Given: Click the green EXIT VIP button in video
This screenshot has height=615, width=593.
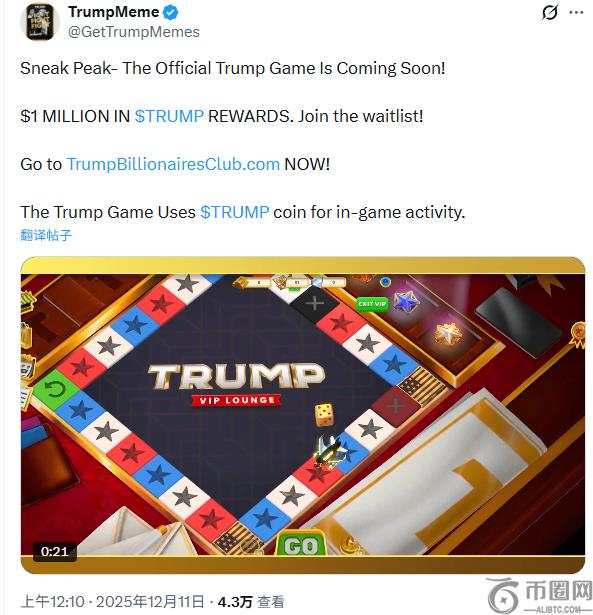Looking at the screenshot, I should (x=372, y=304).
